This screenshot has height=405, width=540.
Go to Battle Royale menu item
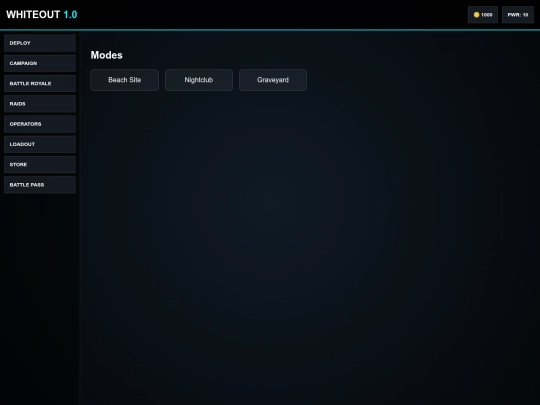coord(40,83)
